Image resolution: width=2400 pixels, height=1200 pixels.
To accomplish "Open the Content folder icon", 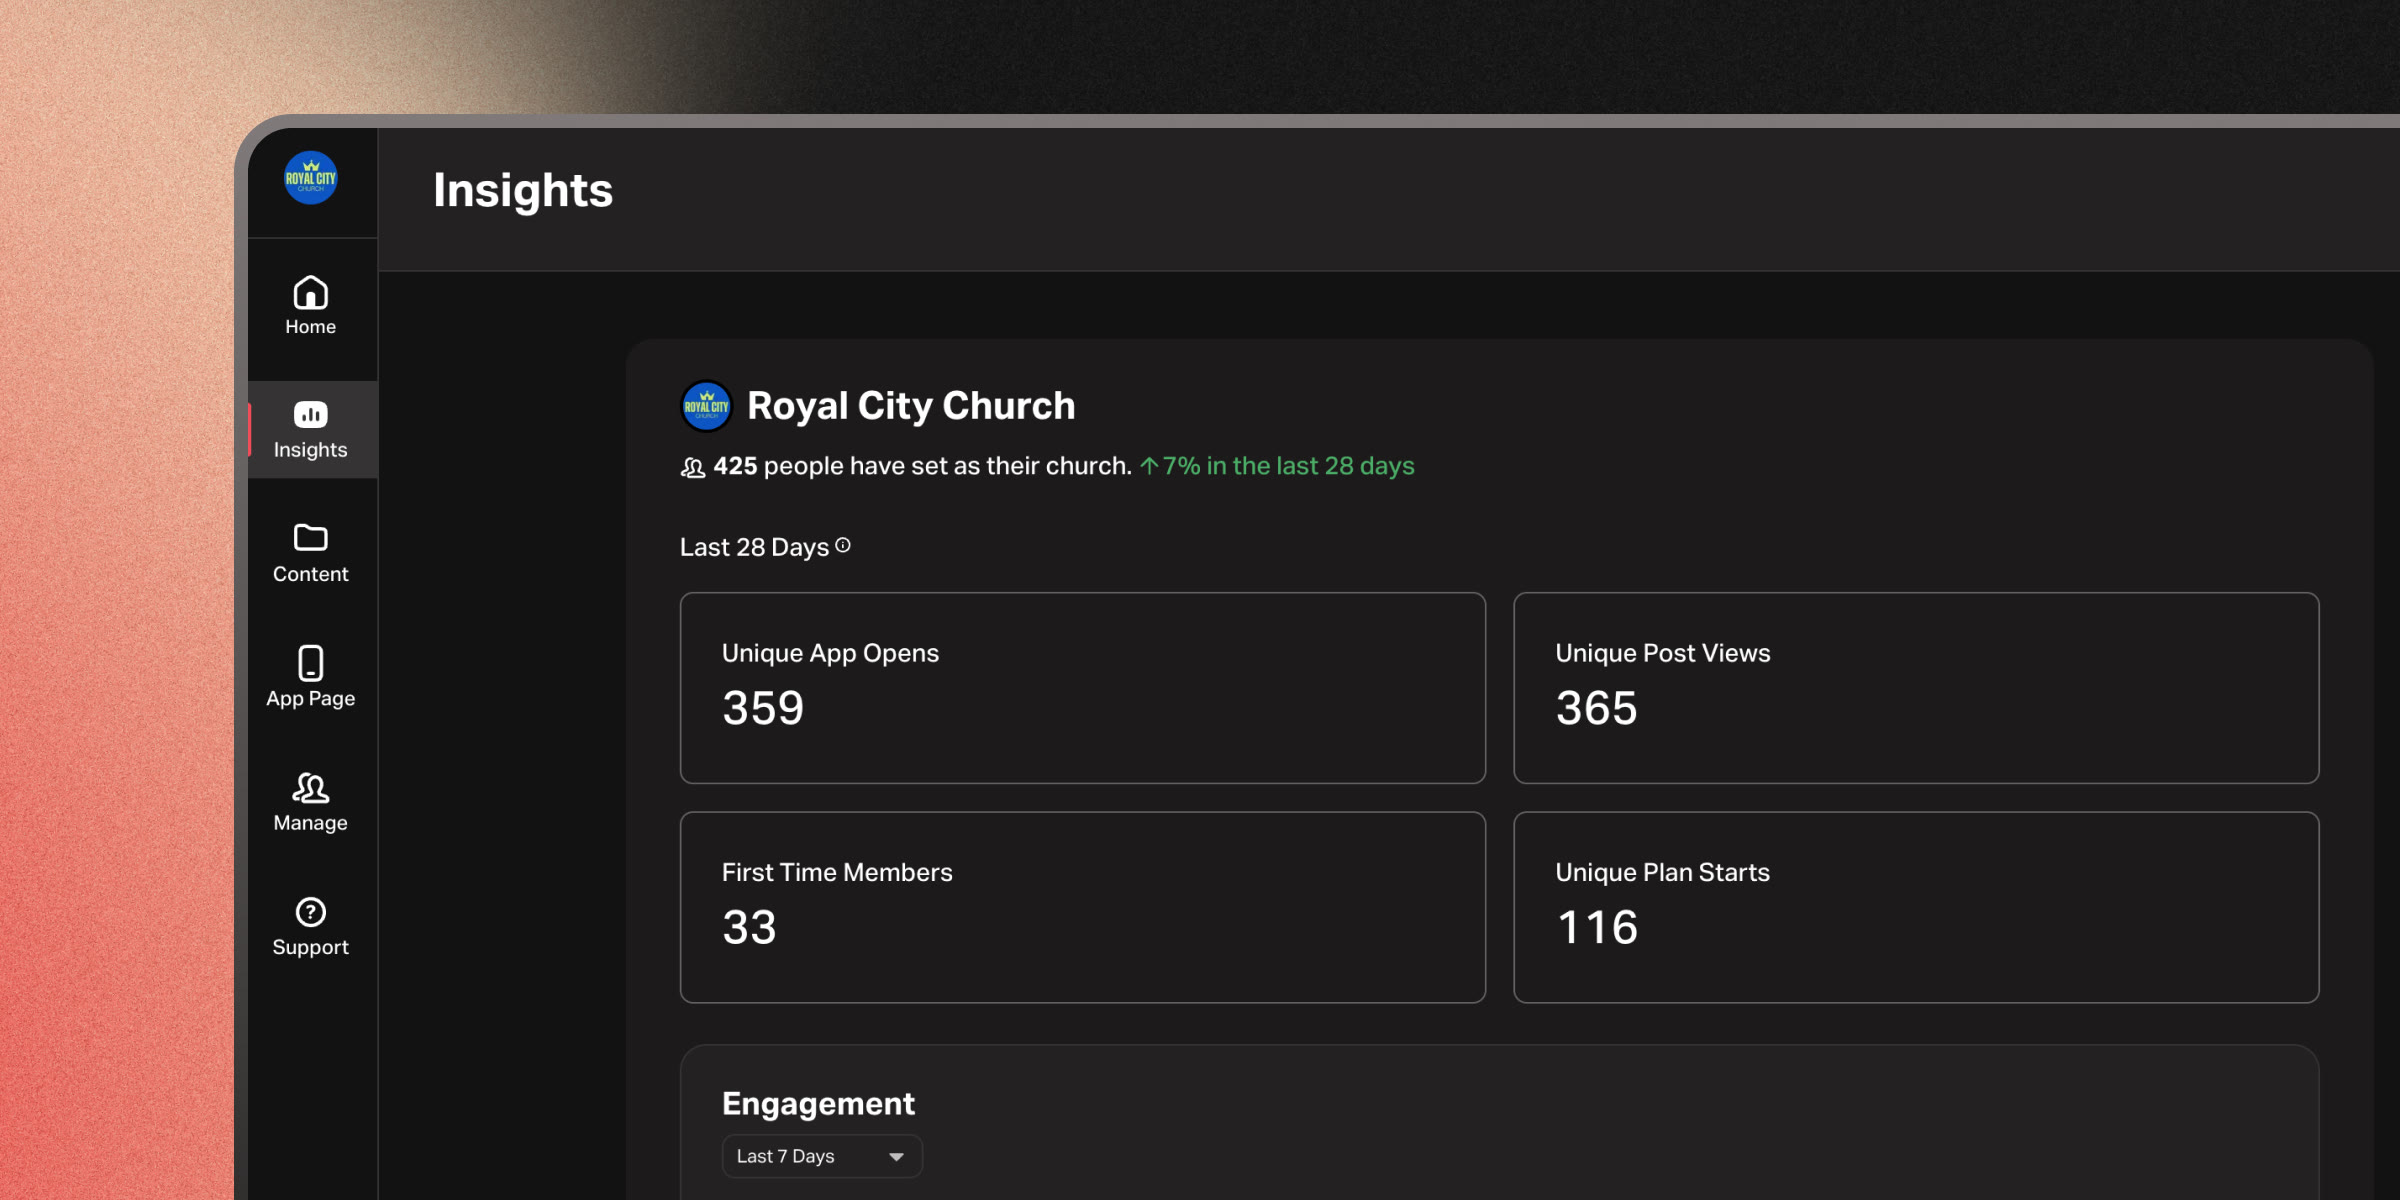I will [311, 537].
